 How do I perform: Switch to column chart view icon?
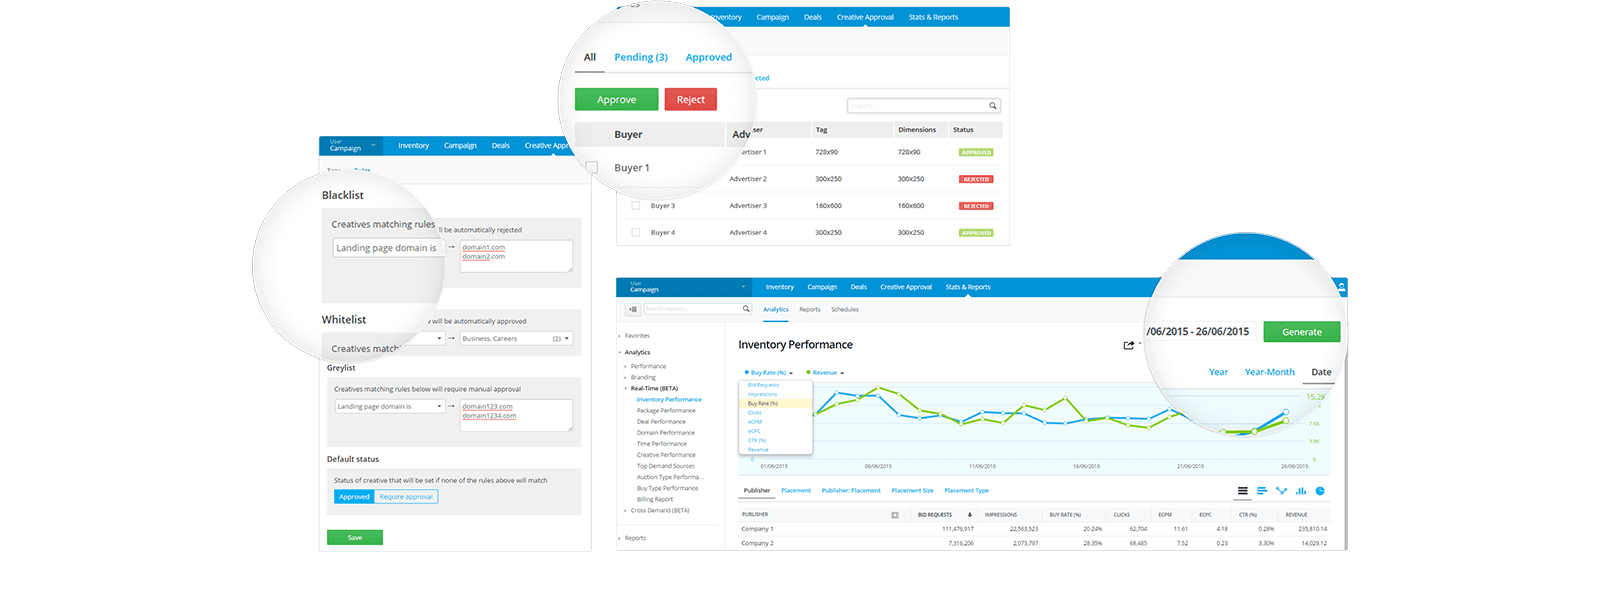click(x=1301, y=491)
